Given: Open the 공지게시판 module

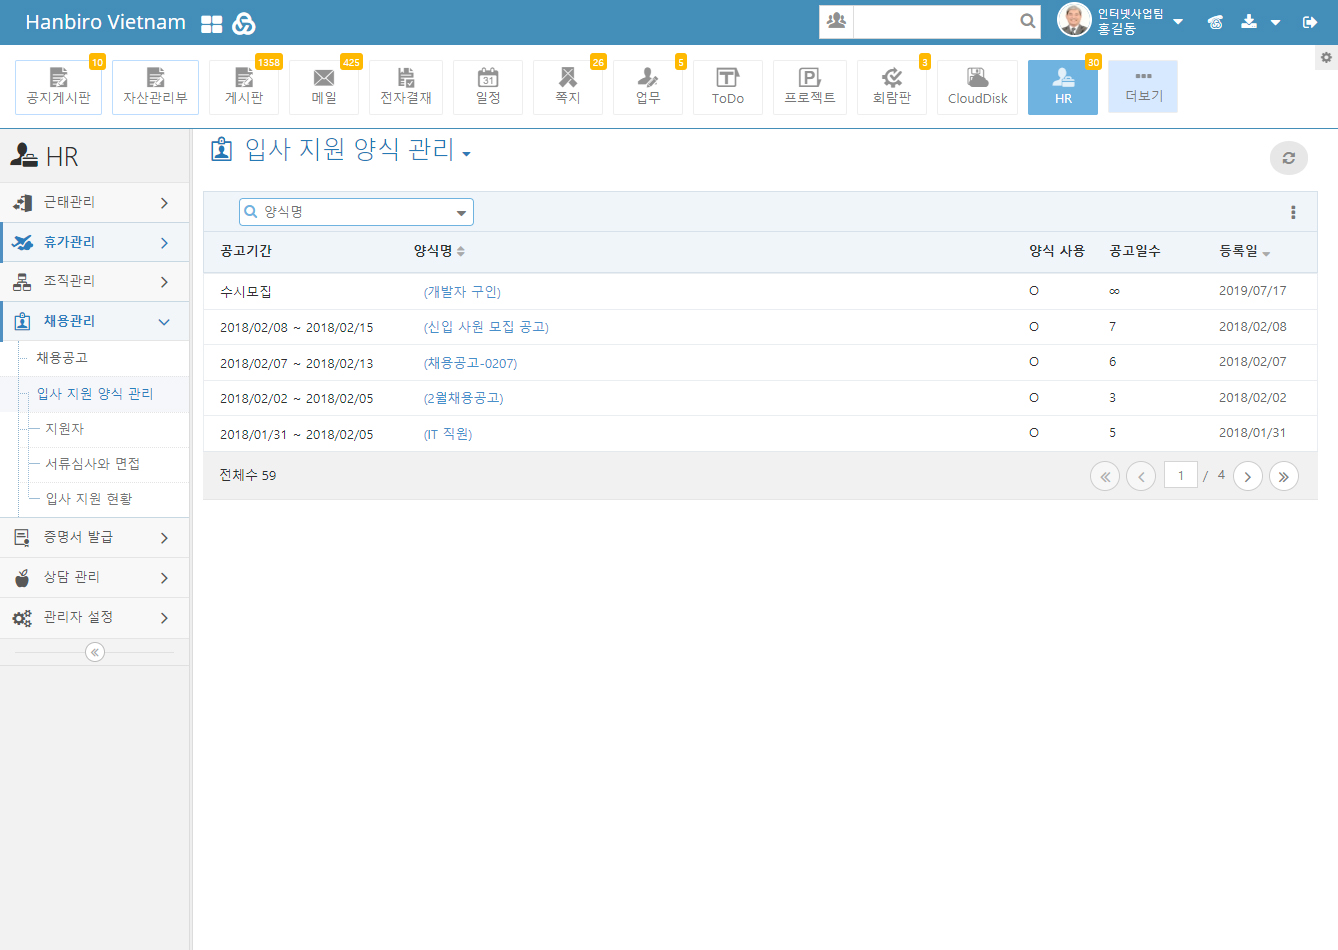Looking at the screenshot, I should pos(58,87).
